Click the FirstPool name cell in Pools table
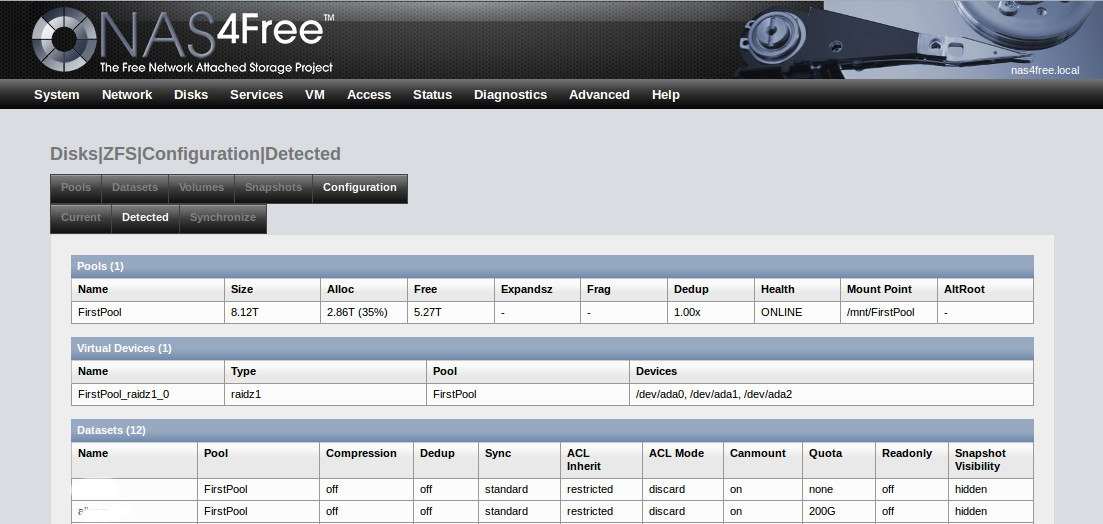Image resolution: width=1103 pixels, height=524 pixels. tap(100, 312)
